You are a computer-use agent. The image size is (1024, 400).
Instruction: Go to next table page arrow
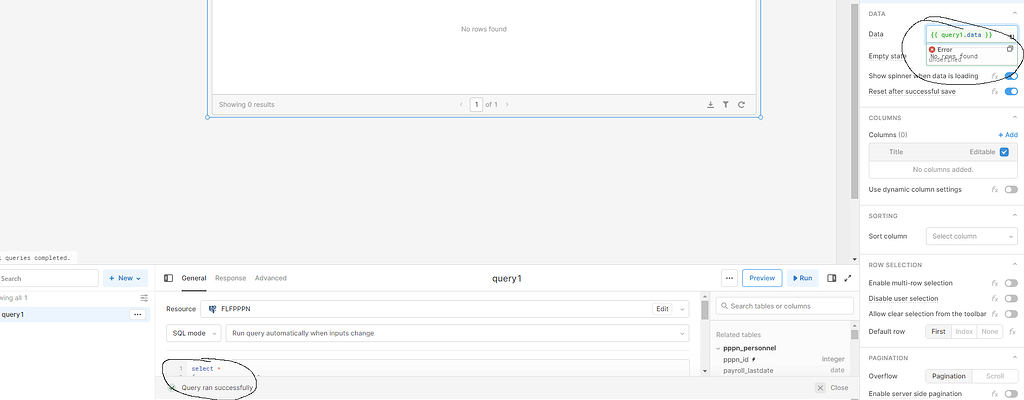coord(507,105)
